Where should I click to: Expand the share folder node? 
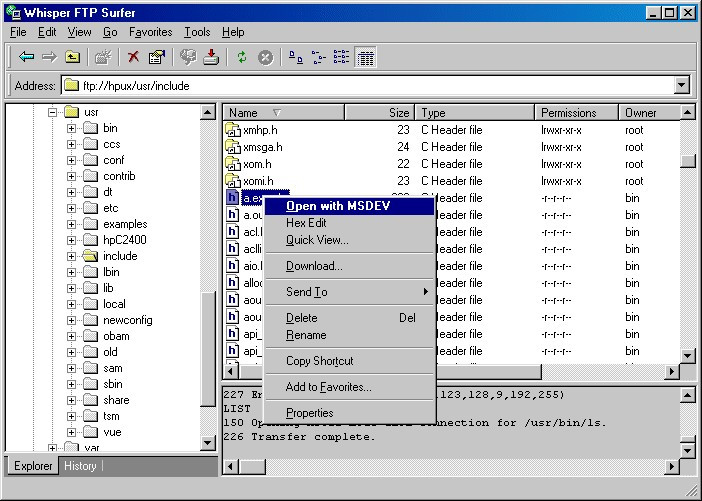[x=71, y=400]
